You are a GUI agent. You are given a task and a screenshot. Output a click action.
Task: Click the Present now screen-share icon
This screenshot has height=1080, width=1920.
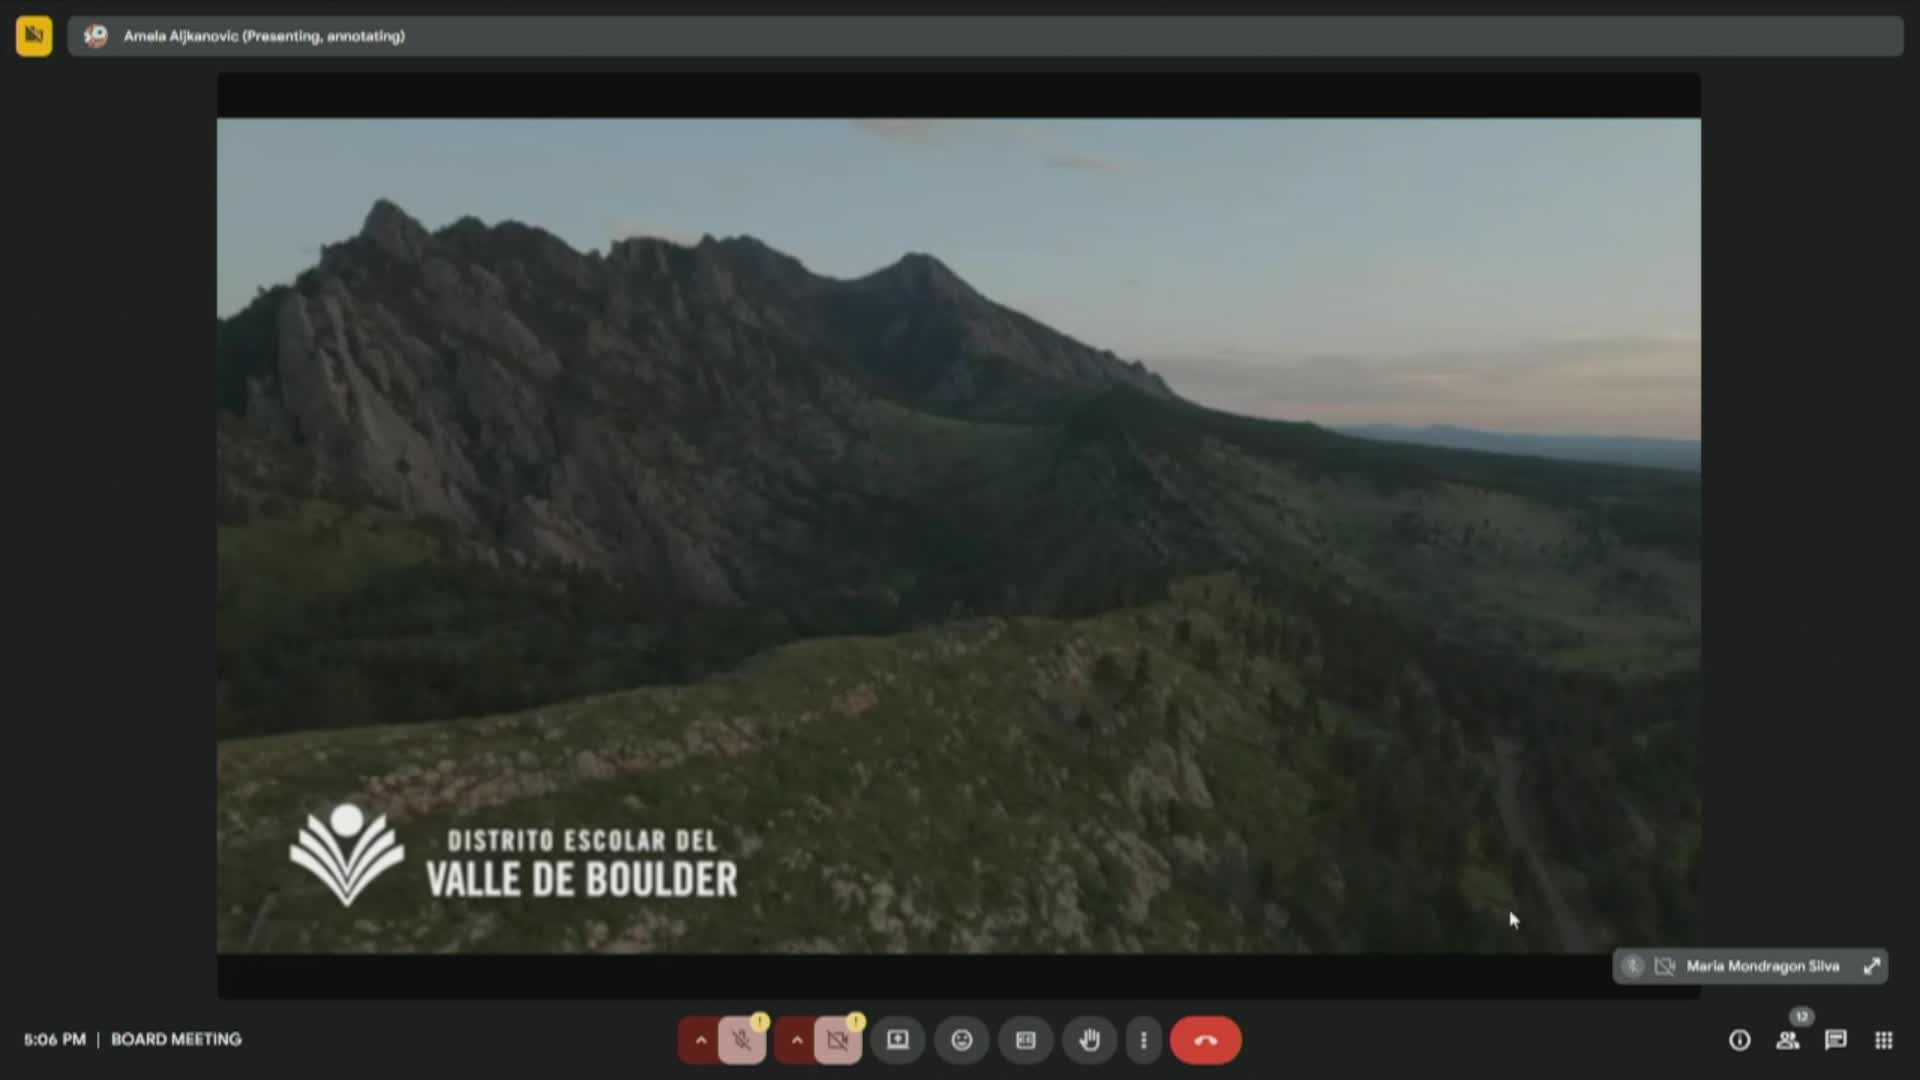pos(898,1040)
